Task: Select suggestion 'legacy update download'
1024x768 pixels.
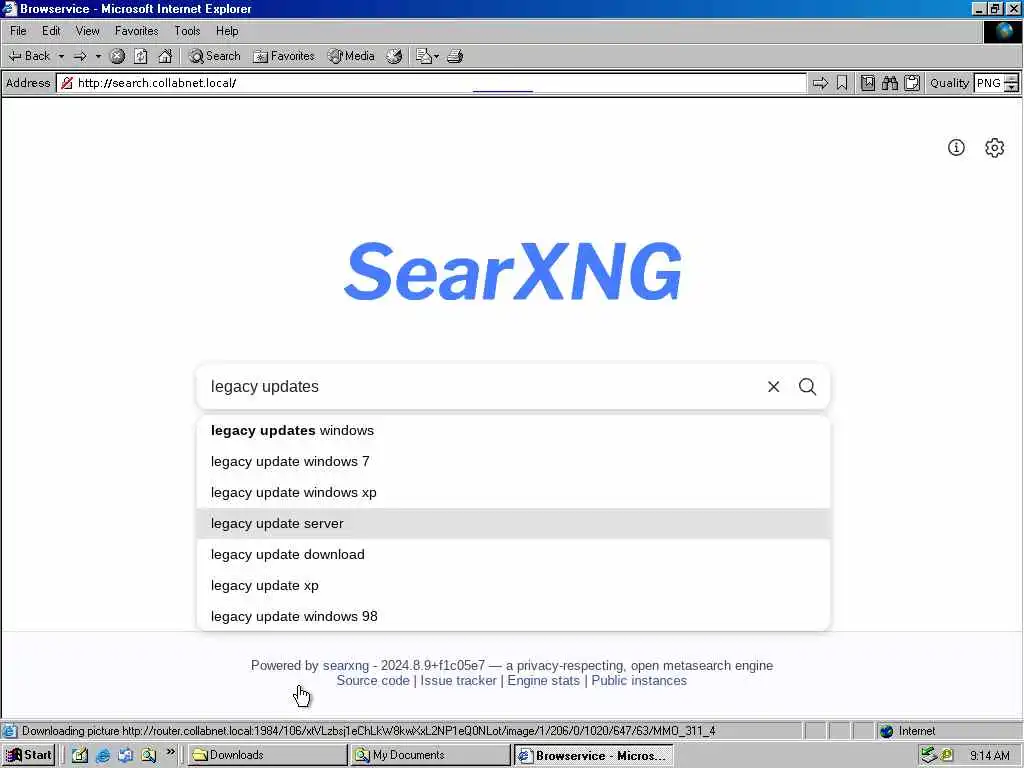Action: [513, 554]
